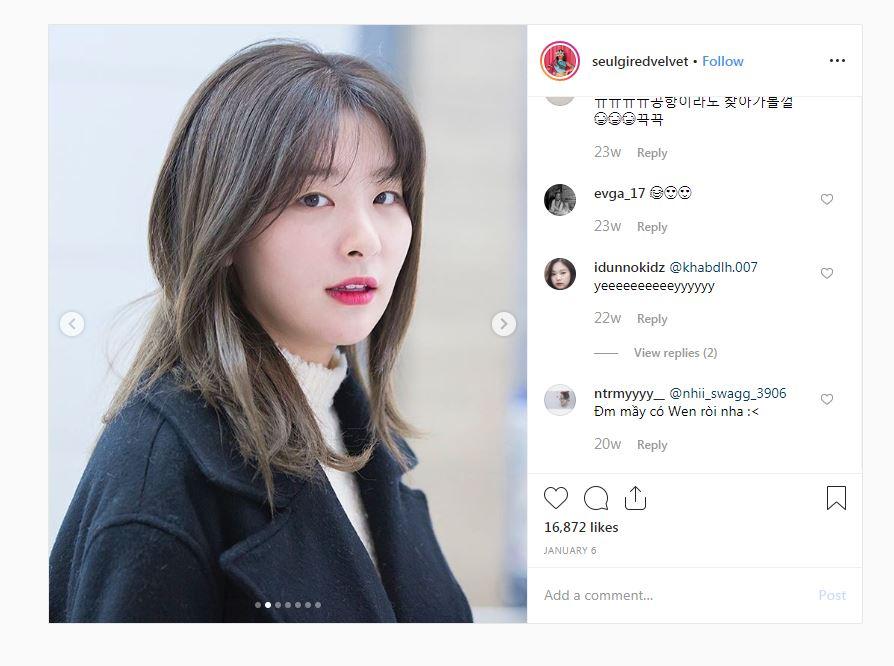The image size is (894, 666).
Task: Open the three-dot more options menu
Action: click(837, 60)
